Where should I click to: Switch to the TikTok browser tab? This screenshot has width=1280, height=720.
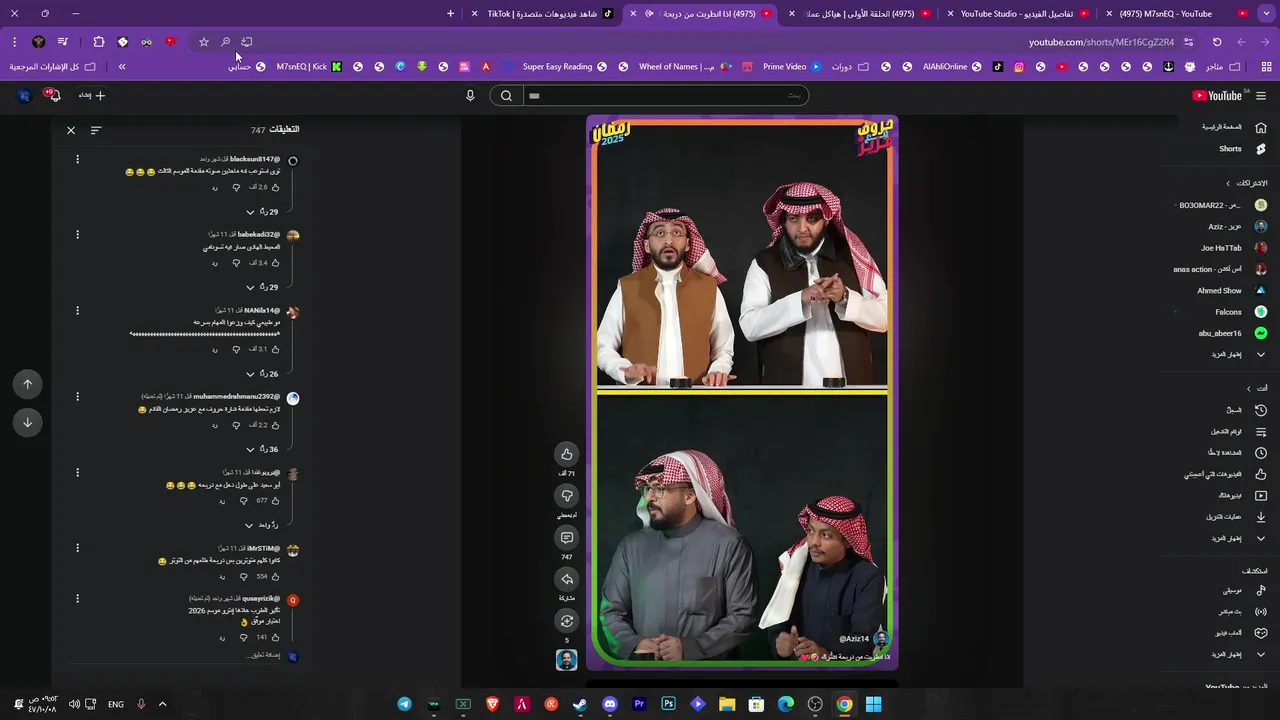[x=546, y=14]
